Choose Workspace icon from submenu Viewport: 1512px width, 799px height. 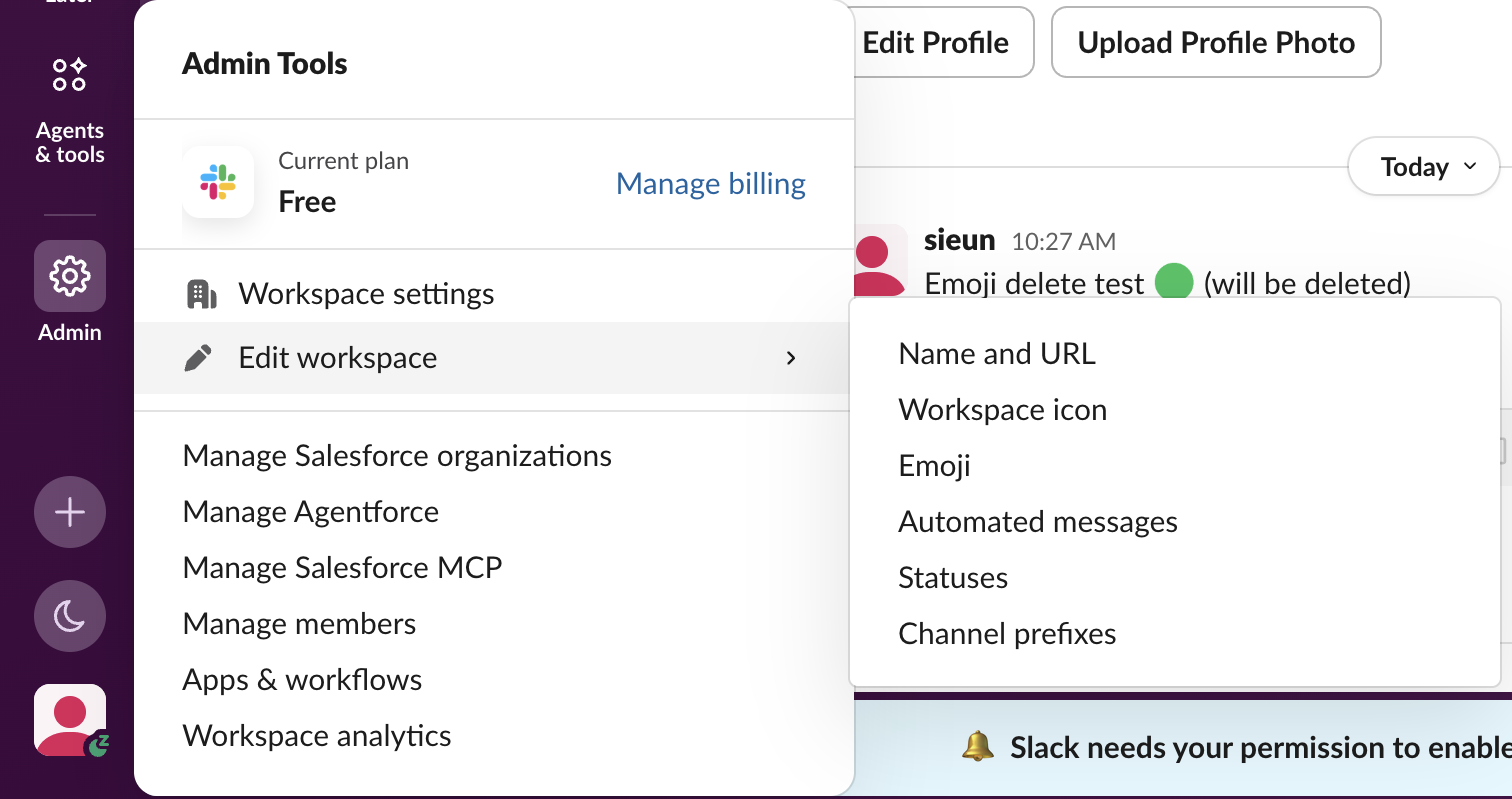click(x=1174, y=410)
